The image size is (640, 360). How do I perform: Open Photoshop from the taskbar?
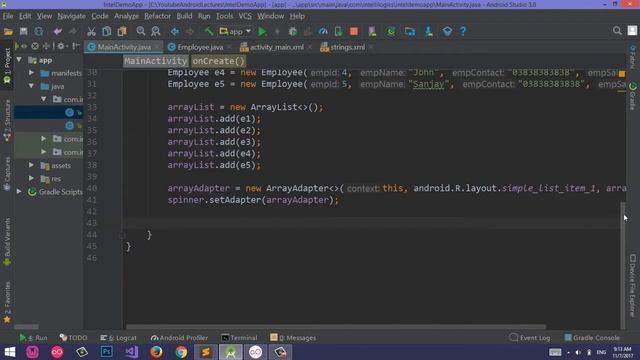click(x=107, y=352)
